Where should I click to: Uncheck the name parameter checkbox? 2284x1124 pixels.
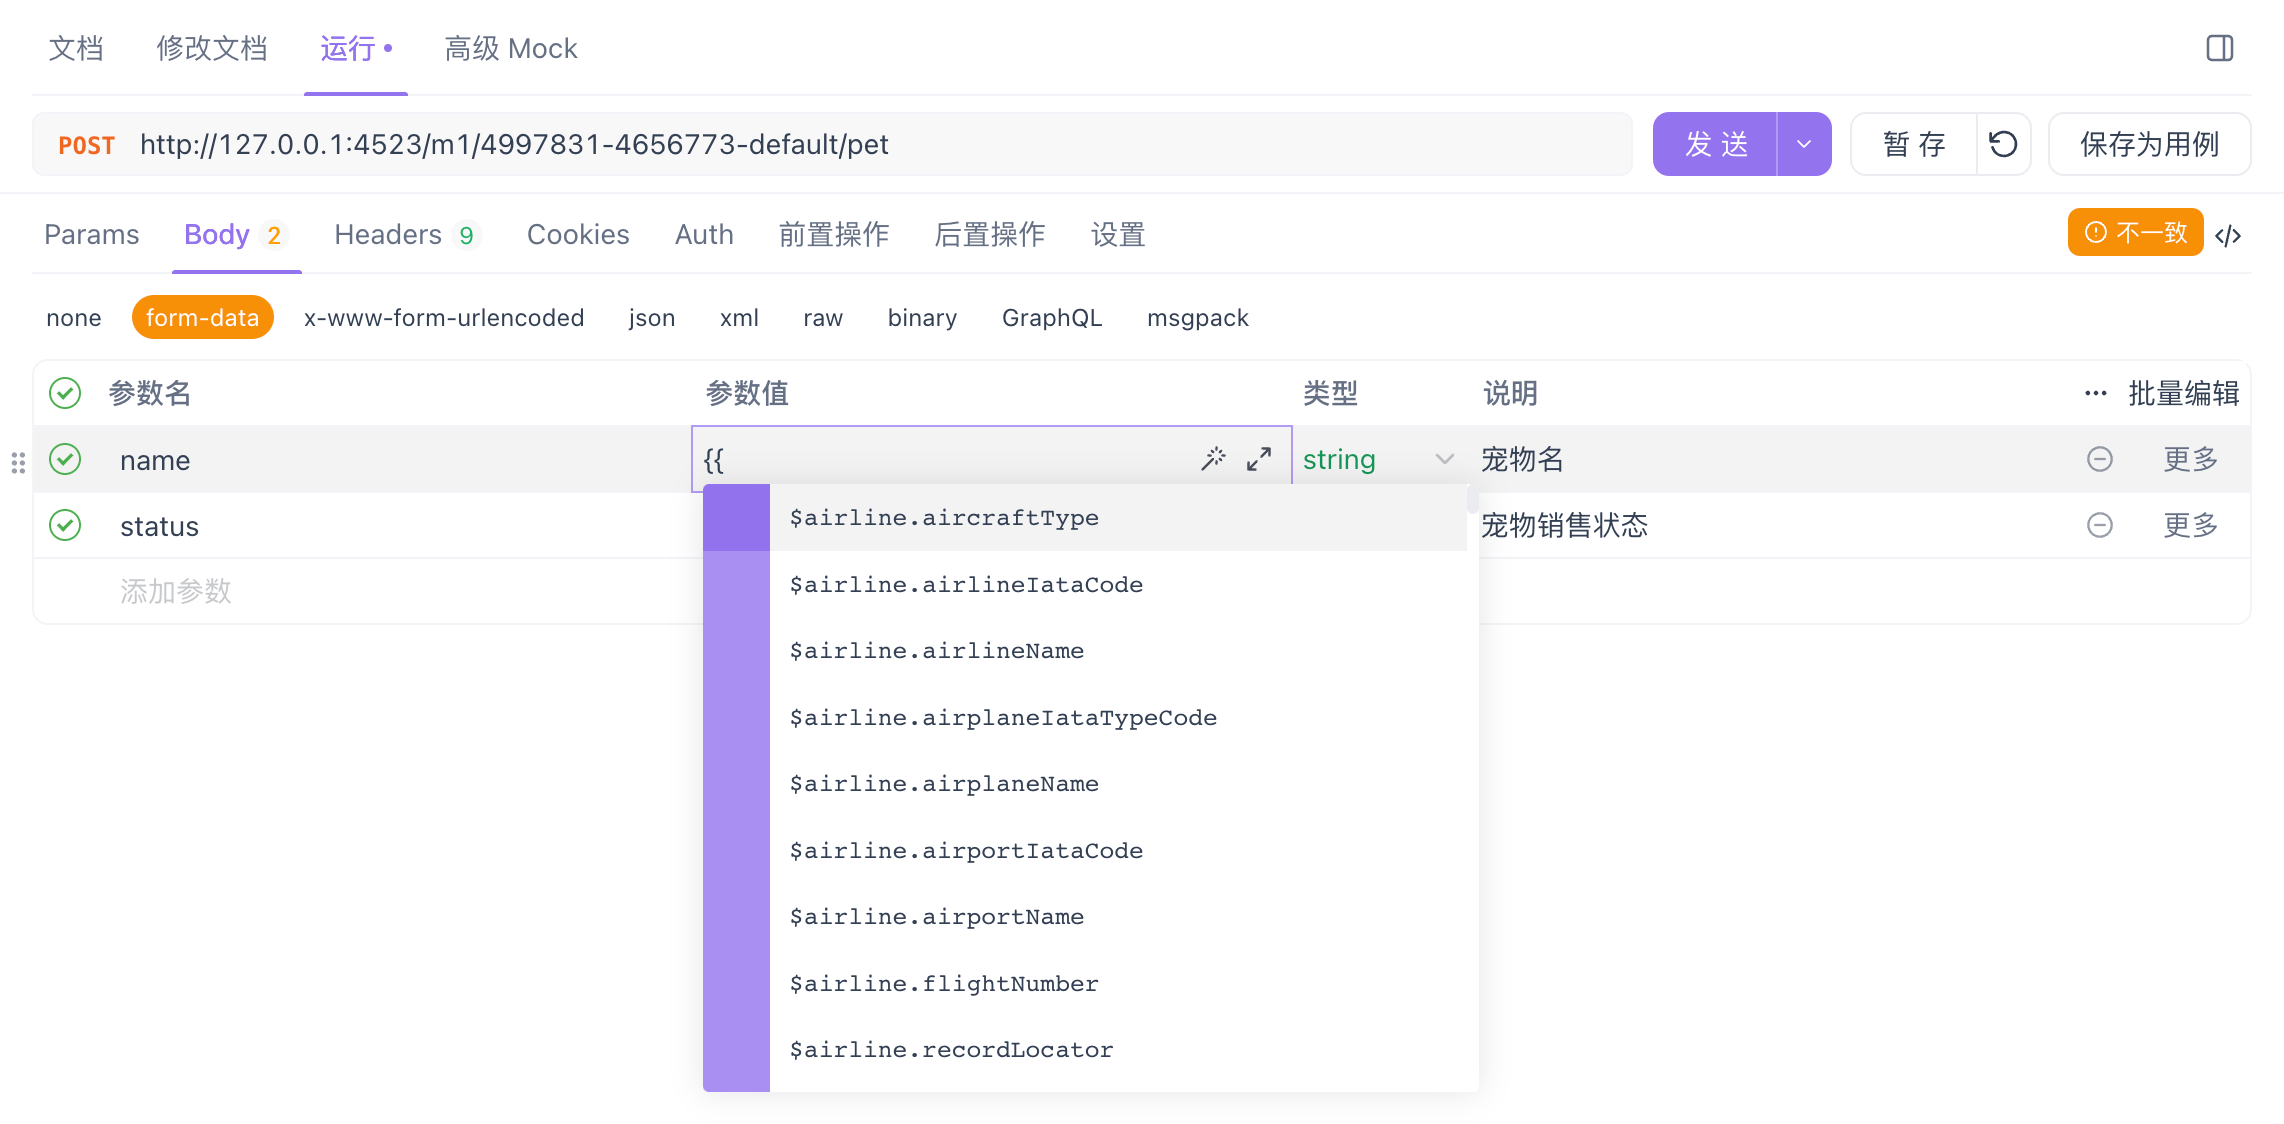[x=65, y=459]
